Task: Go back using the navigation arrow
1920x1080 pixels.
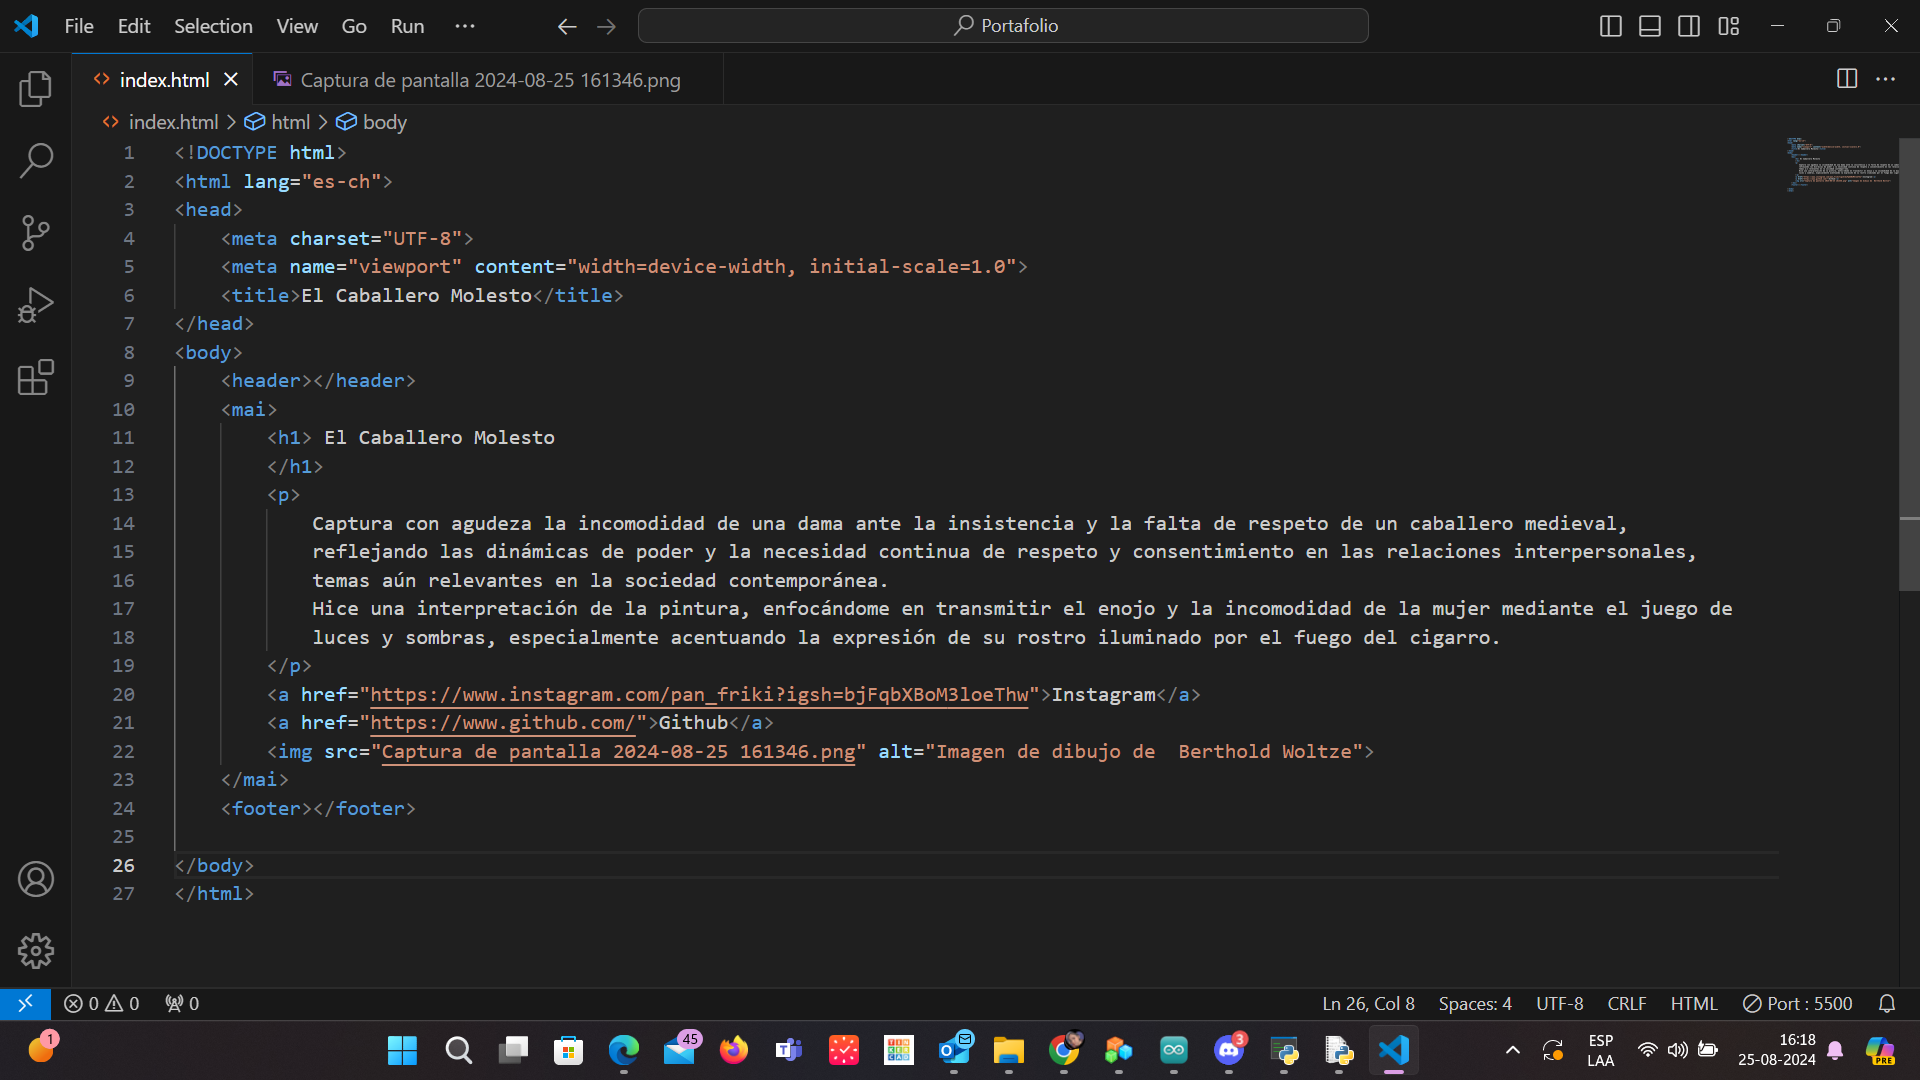Action: point(567,26)
